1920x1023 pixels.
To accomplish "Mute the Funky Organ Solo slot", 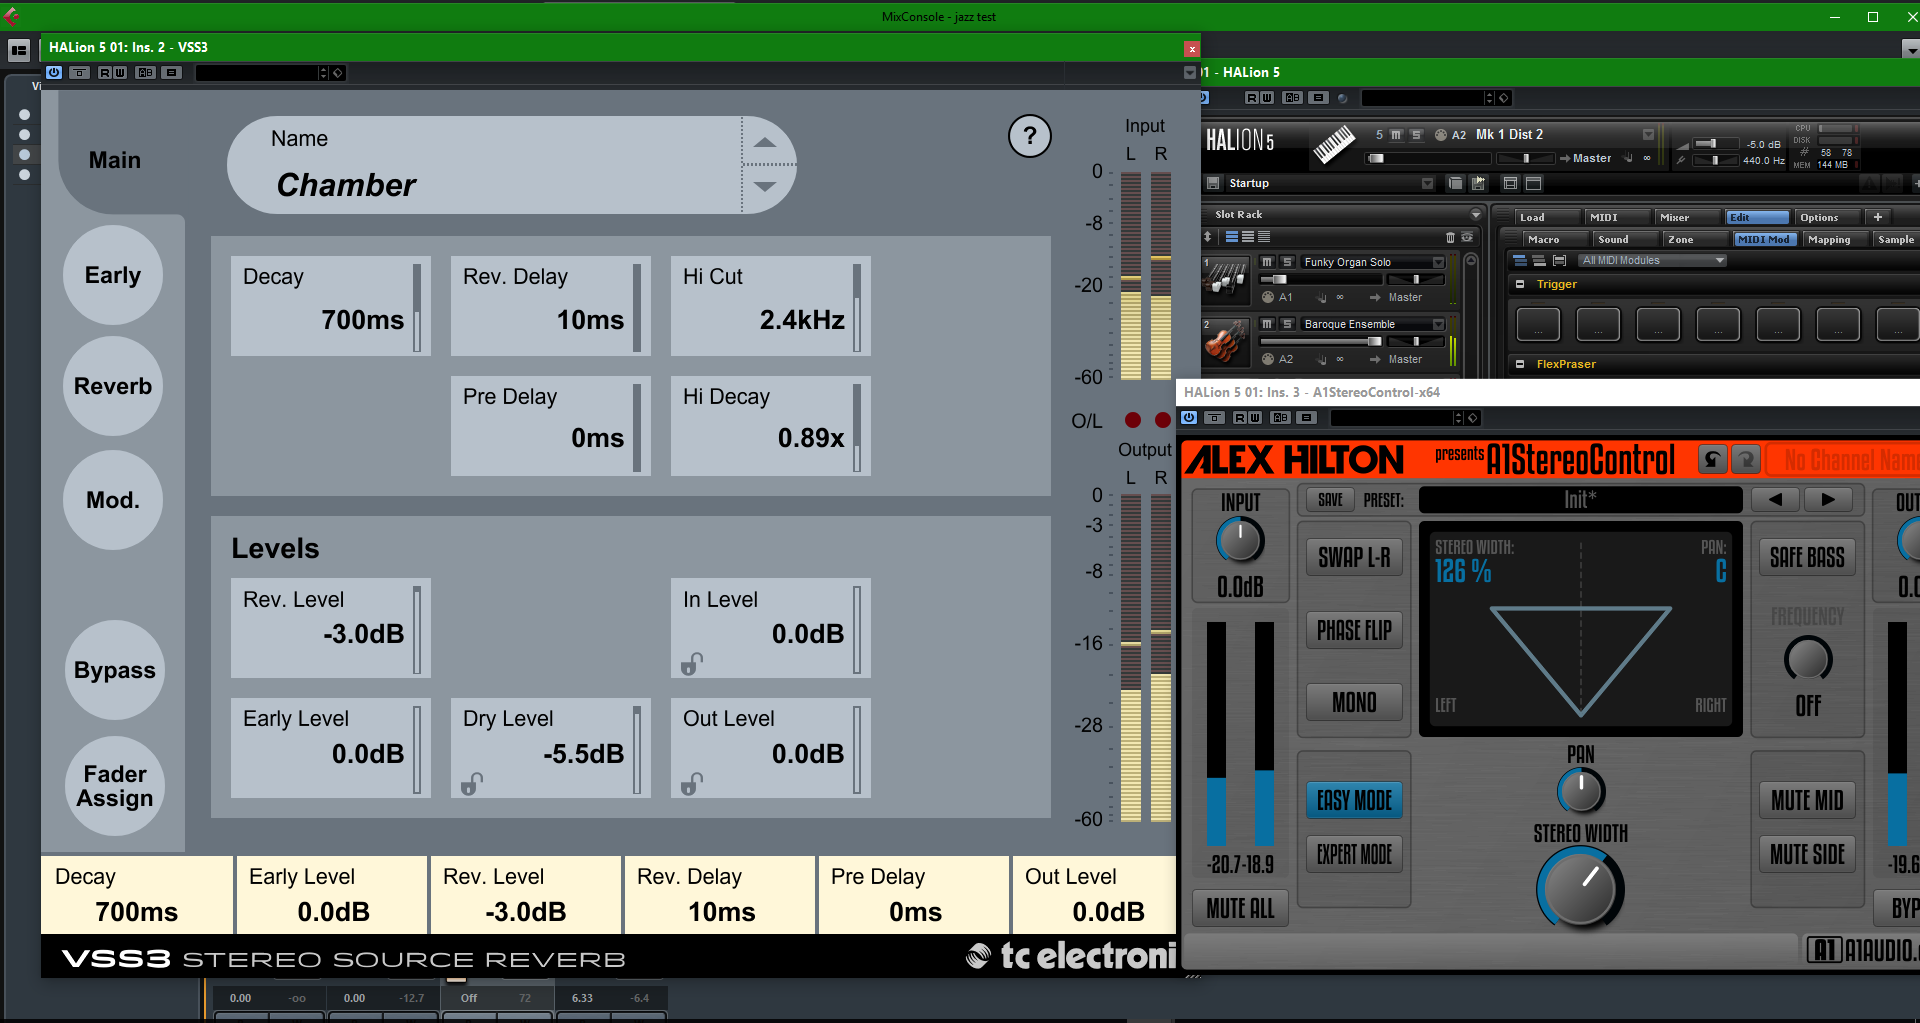I will tap(1267, 262).
